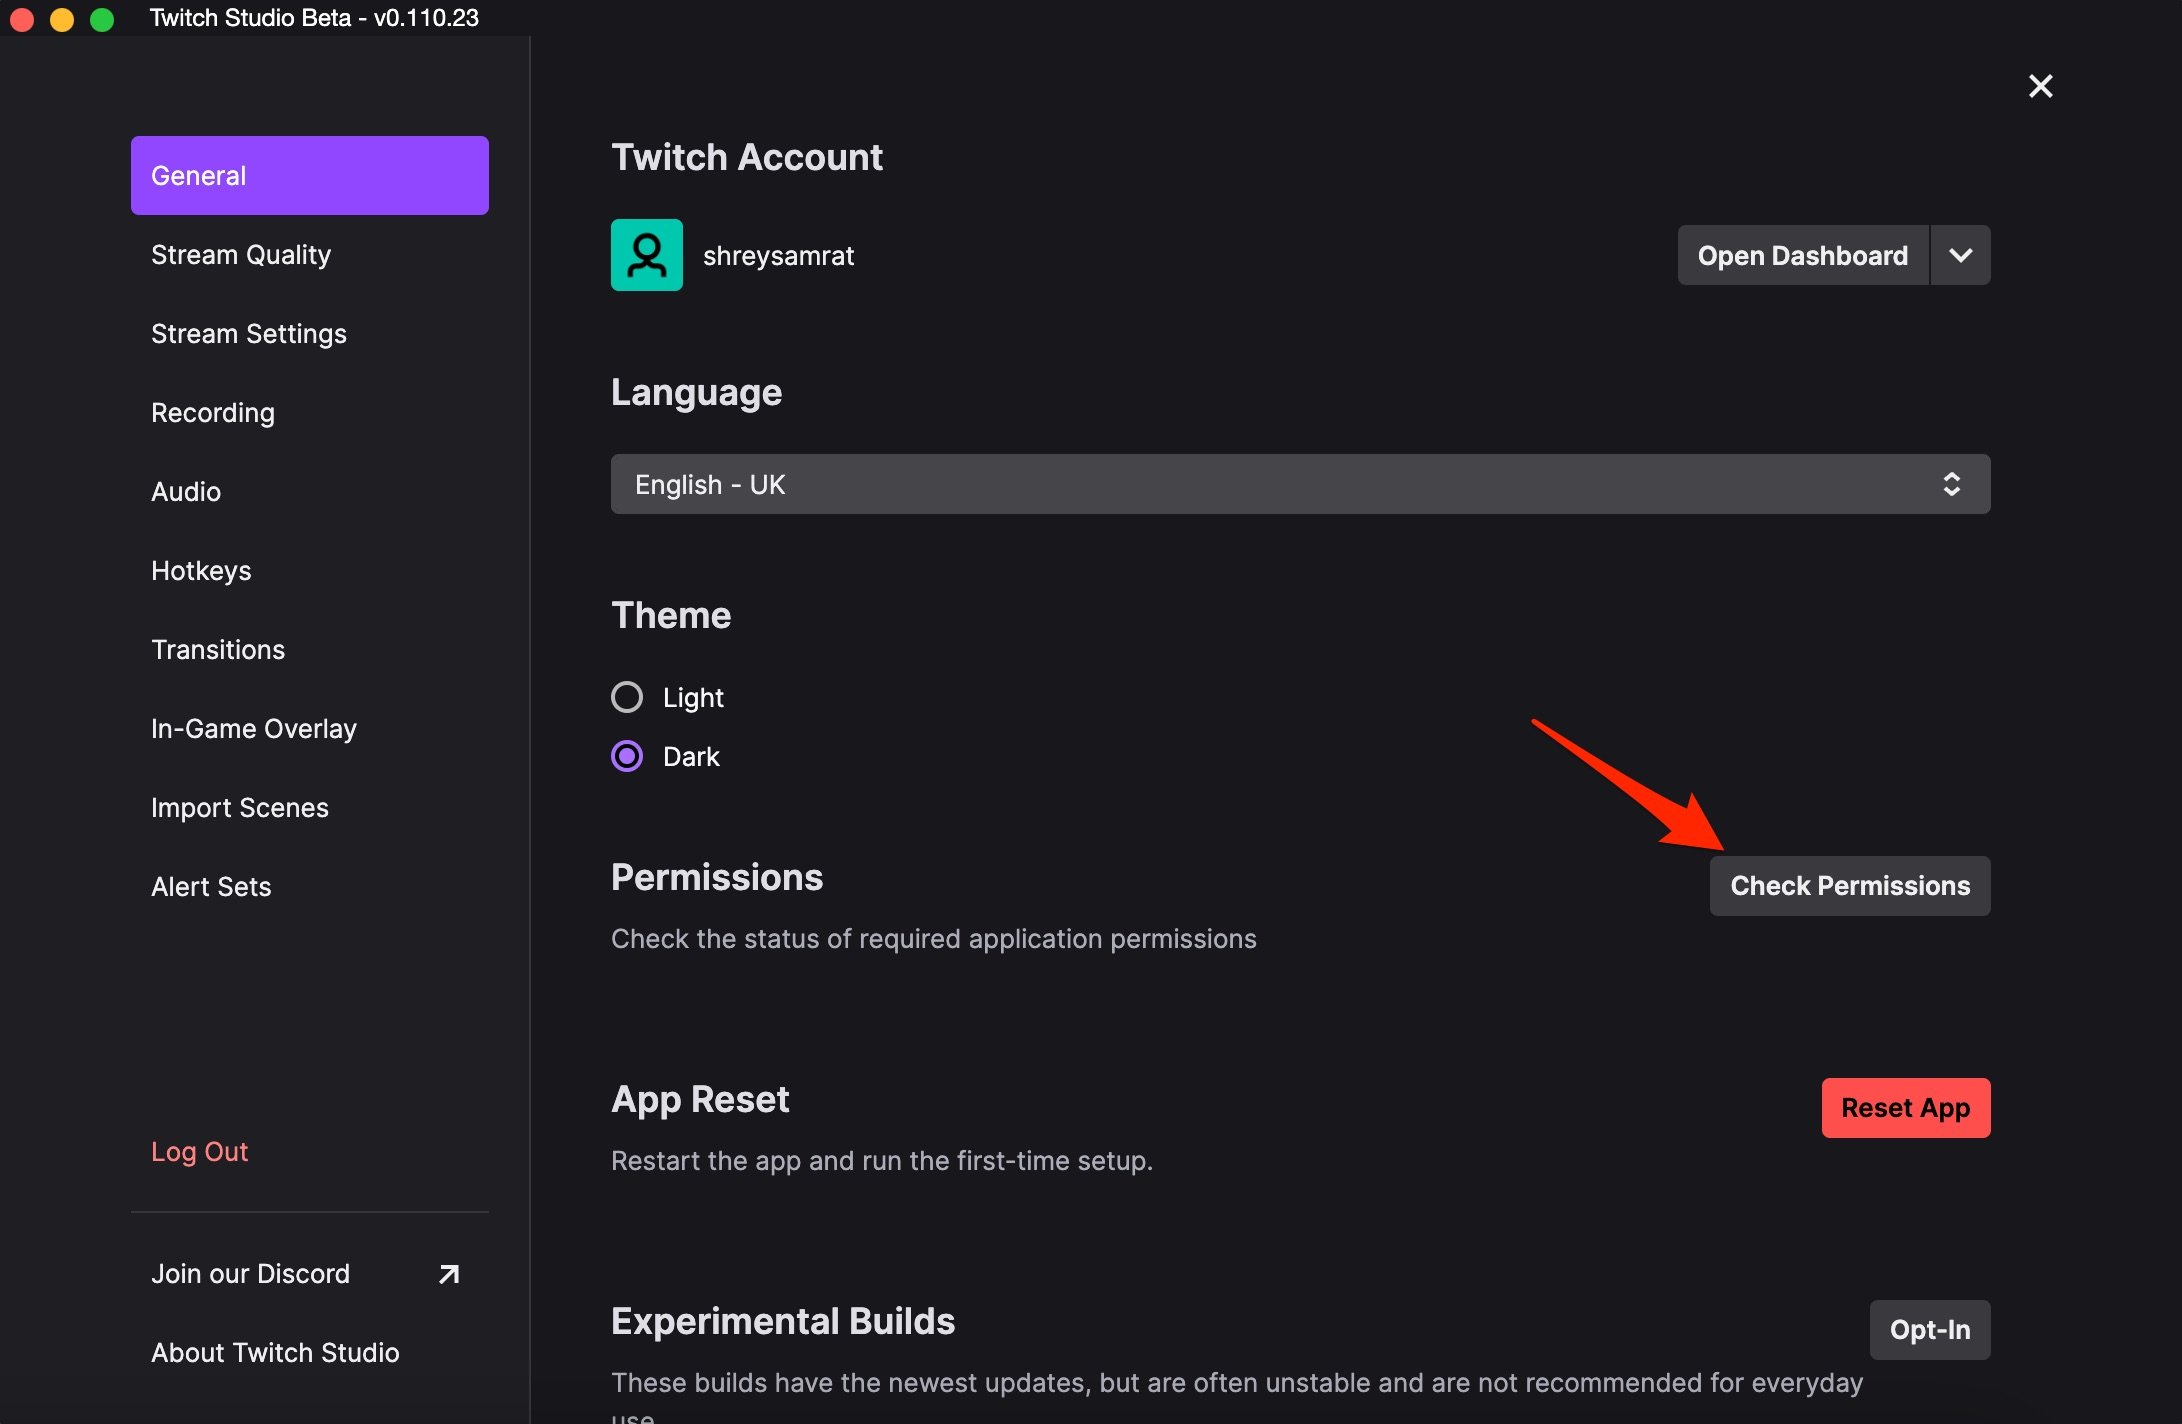Image resolution: width=2182 pixels, height=1424 pixels.
Task: Close settings with the X icon
Action: click(2040, 86)
